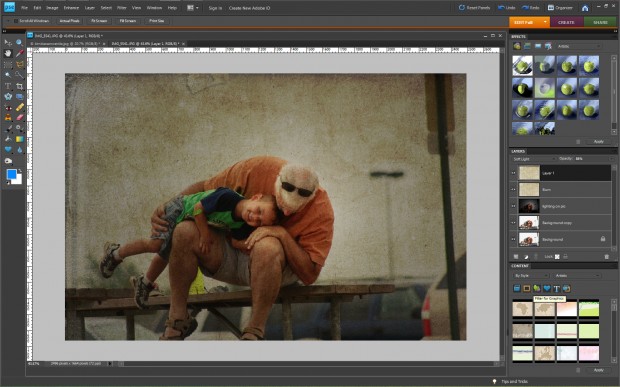Select the Magic Wand tool
The image size is (620, 387).
click(x=8, y=75)
